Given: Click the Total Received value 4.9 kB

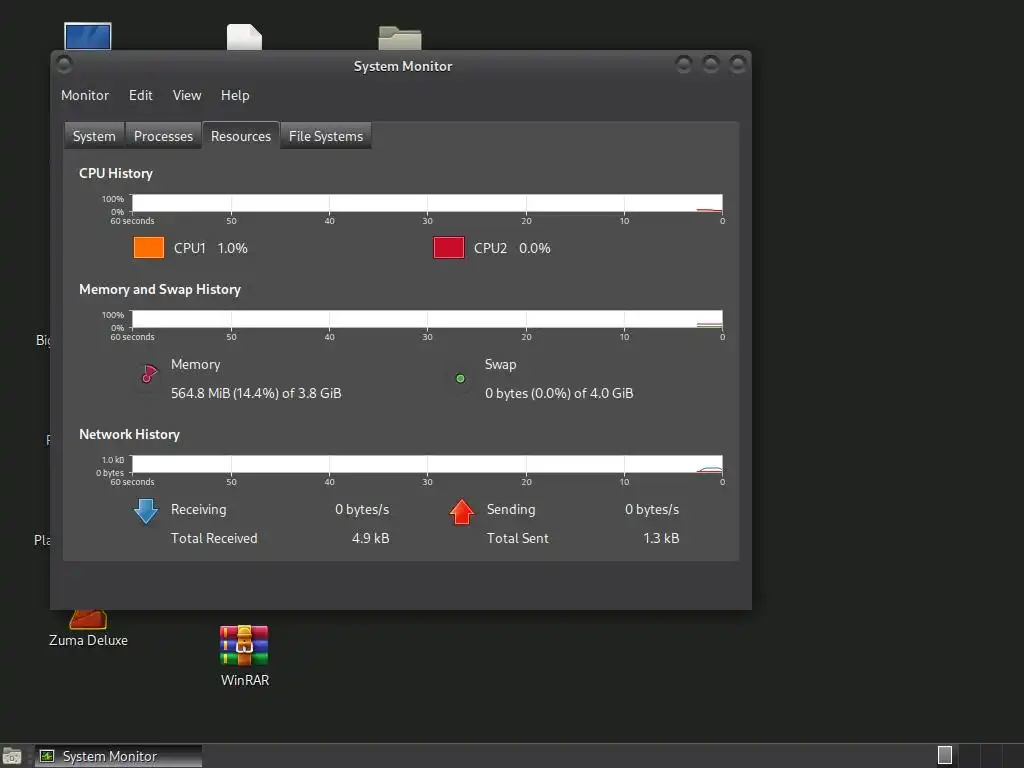Looking at the screenshot, I should coord(370,538).
